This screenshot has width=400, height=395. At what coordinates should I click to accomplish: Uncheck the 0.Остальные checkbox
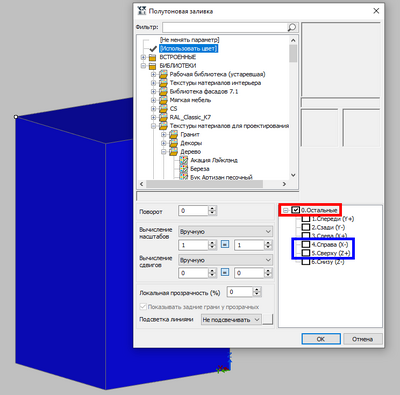tap(296, 210)
